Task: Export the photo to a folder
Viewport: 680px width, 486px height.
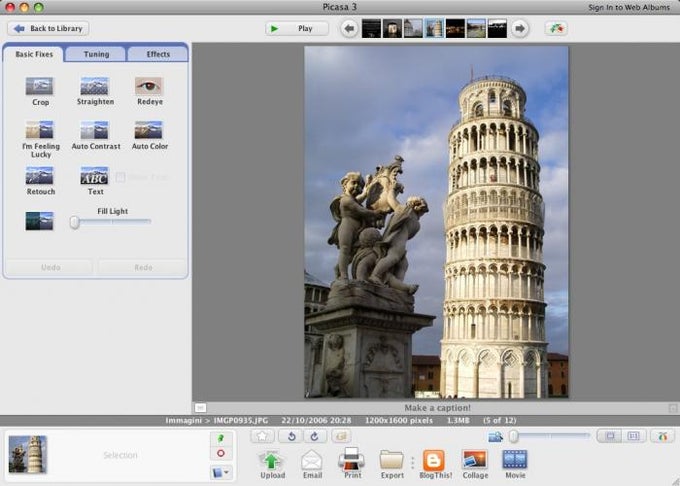Action: [392, 464]
